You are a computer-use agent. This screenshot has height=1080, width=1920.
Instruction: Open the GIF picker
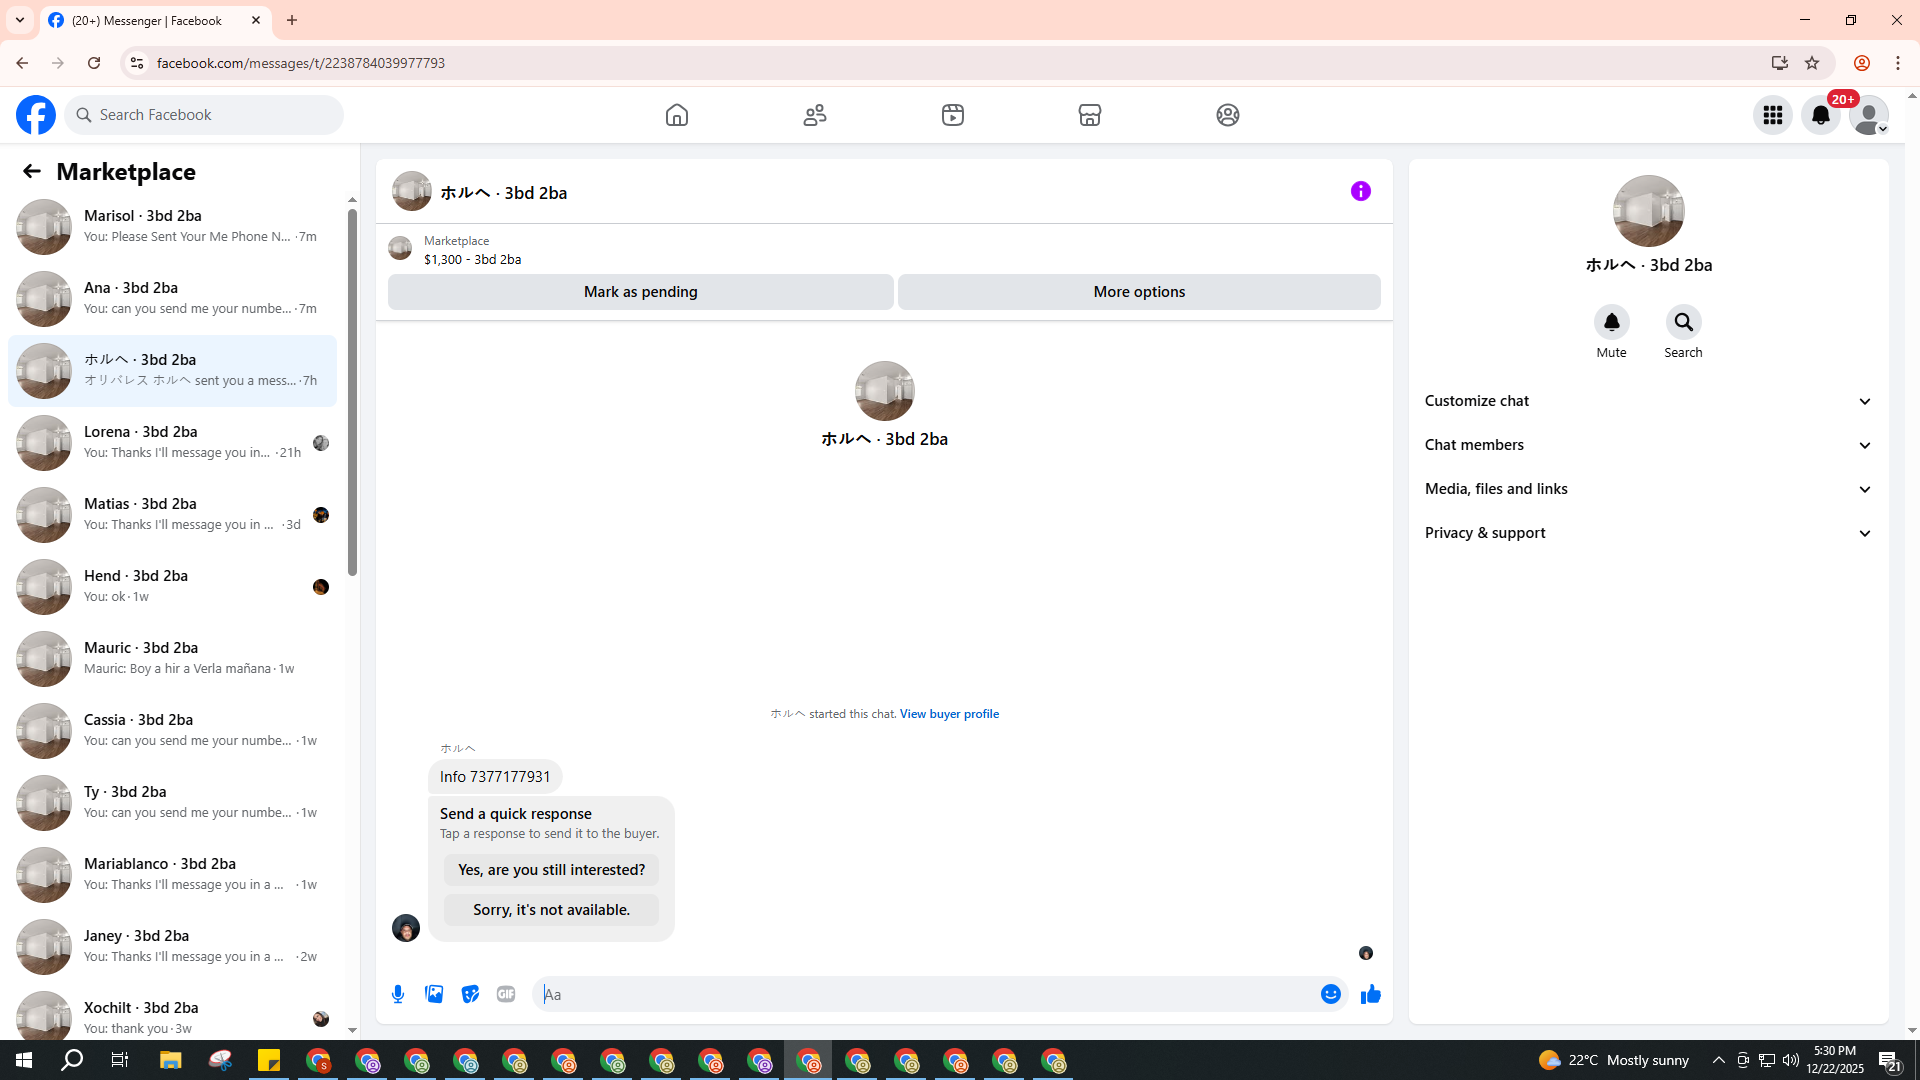click(506, 994)
